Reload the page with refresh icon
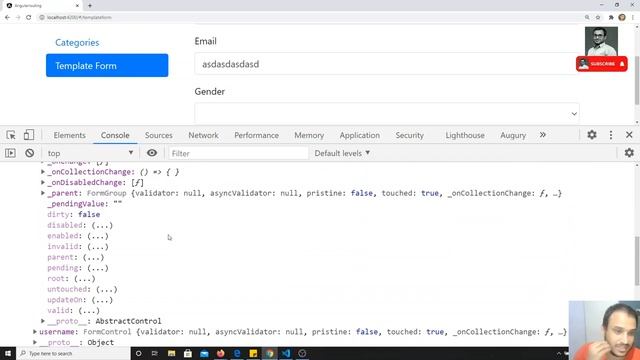Viewport: 640px width, 360px height. coord(29,18)
